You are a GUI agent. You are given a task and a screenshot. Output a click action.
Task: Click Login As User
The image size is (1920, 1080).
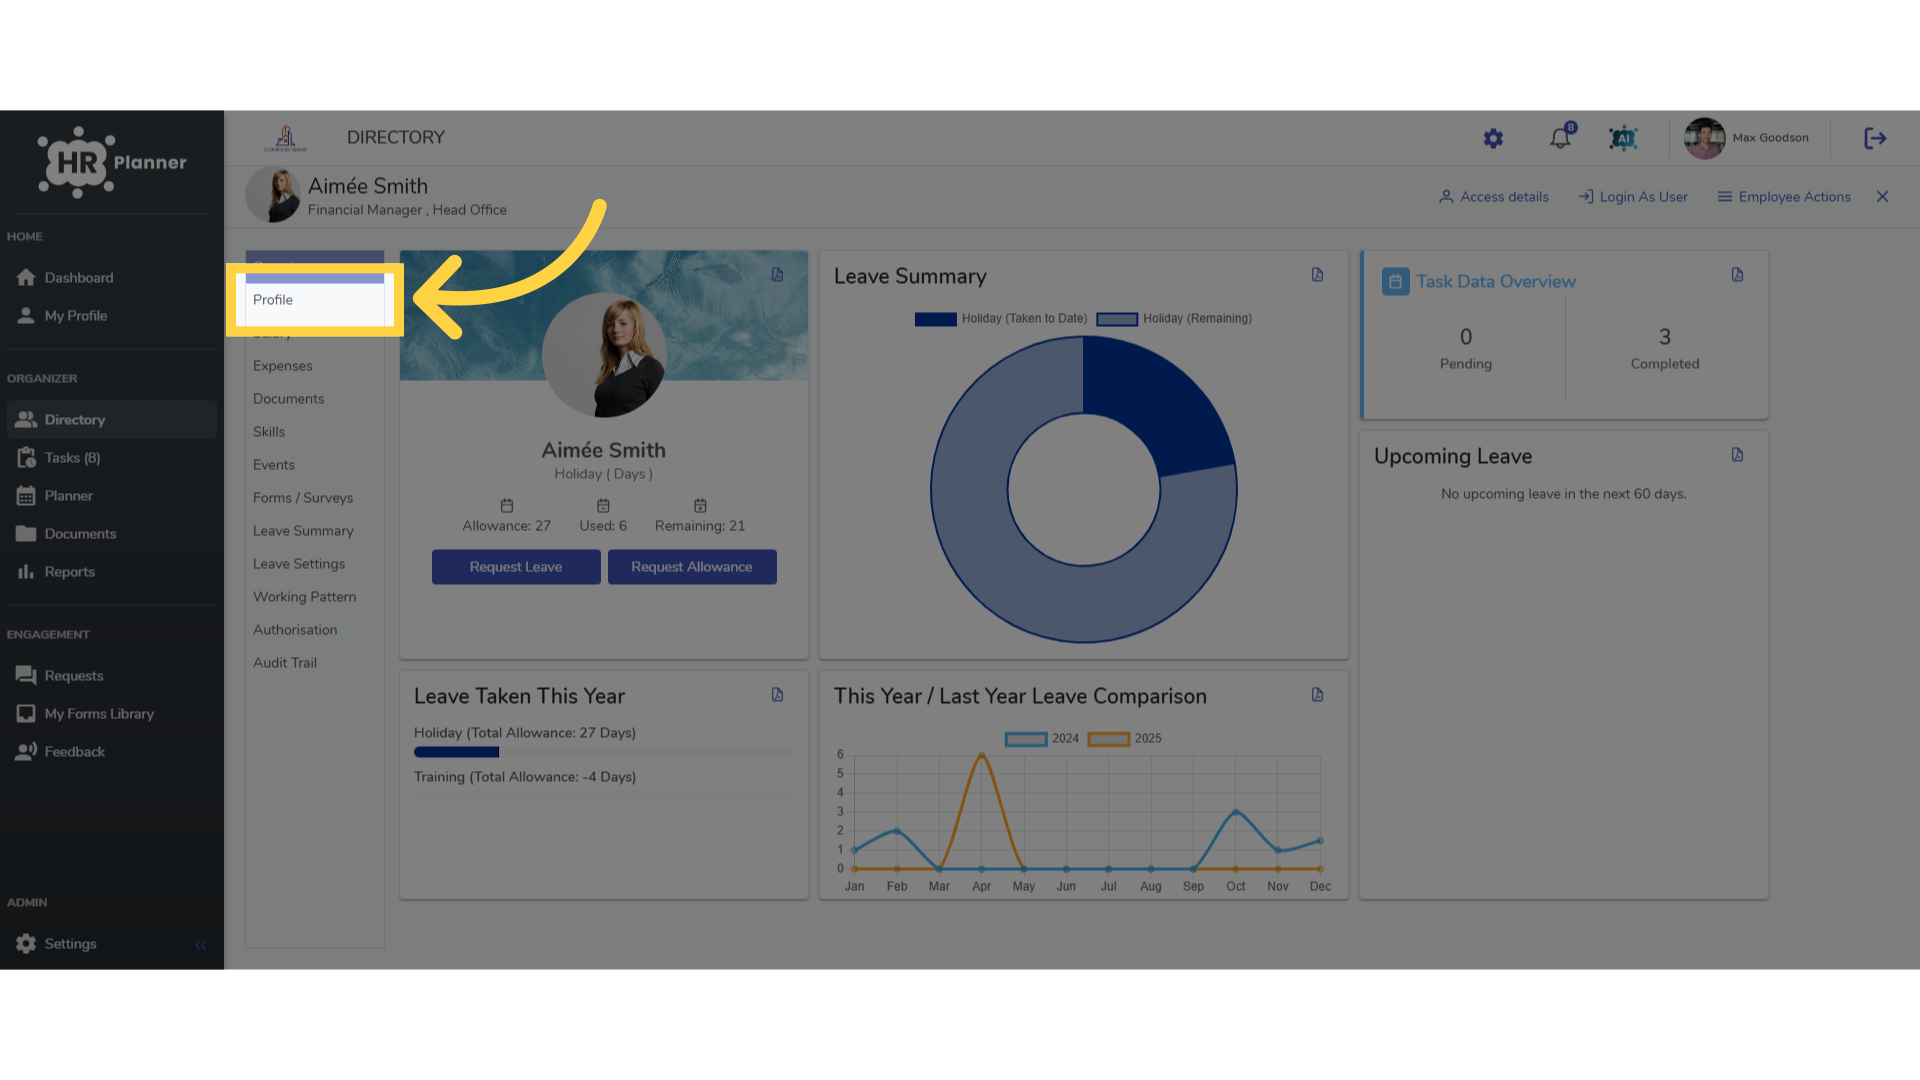[1633, 197]
